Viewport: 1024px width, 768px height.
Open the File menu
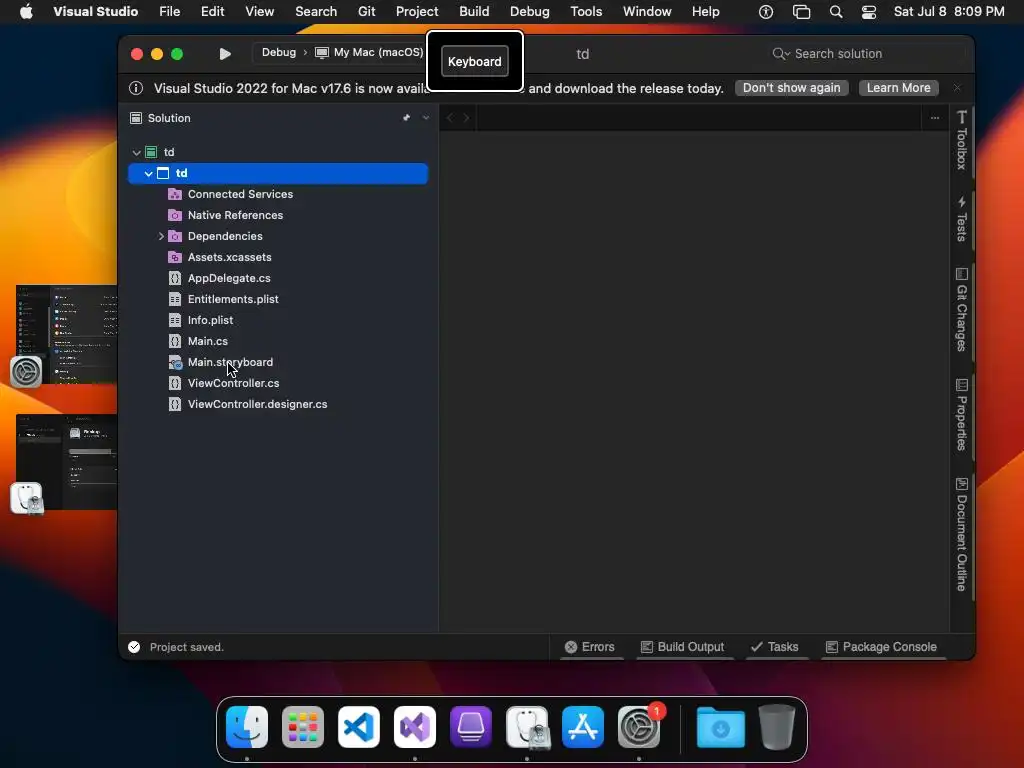[x=170, y=12]
